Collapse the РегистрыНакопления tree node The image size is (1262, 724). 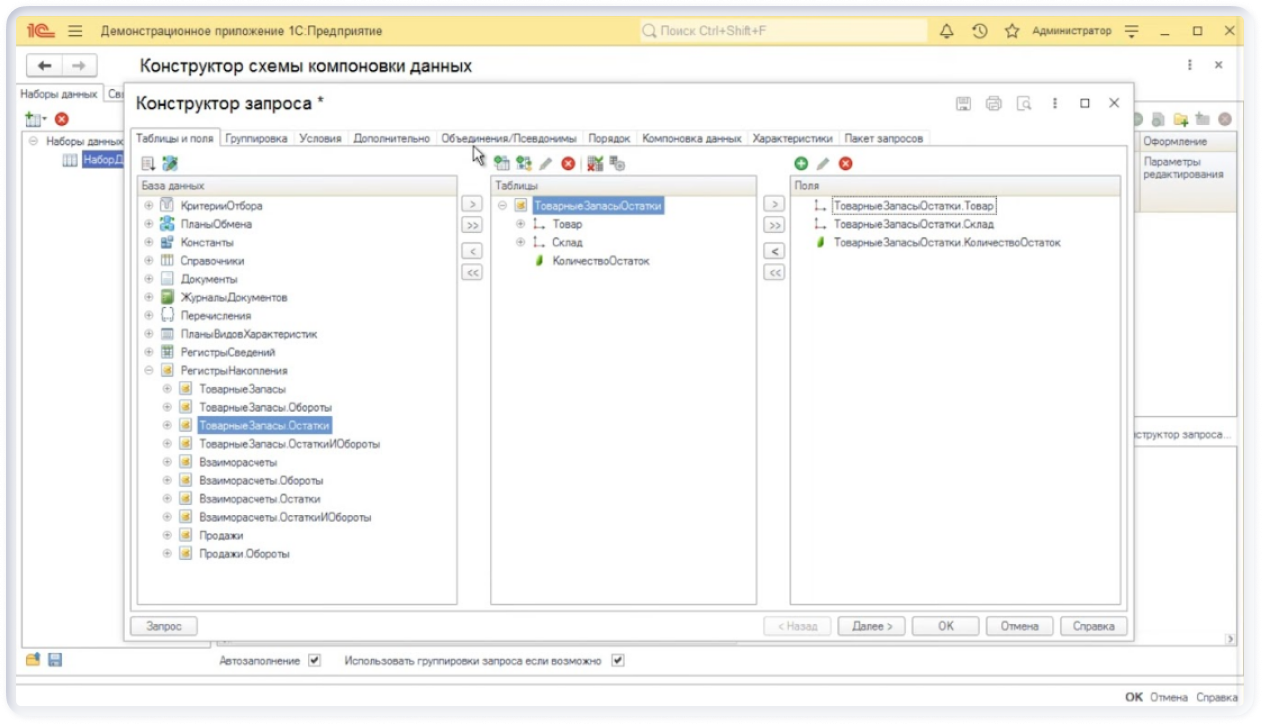(149, 371)
